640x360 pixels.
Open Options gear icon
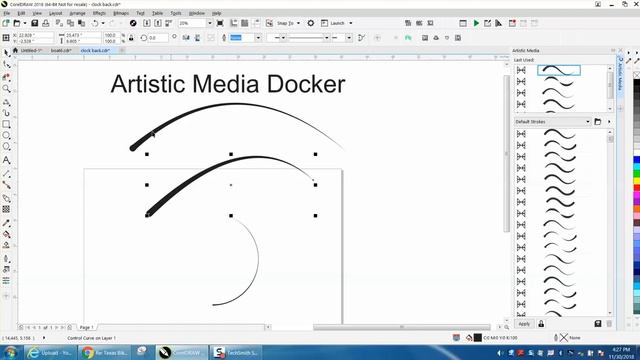pos(311,23)
